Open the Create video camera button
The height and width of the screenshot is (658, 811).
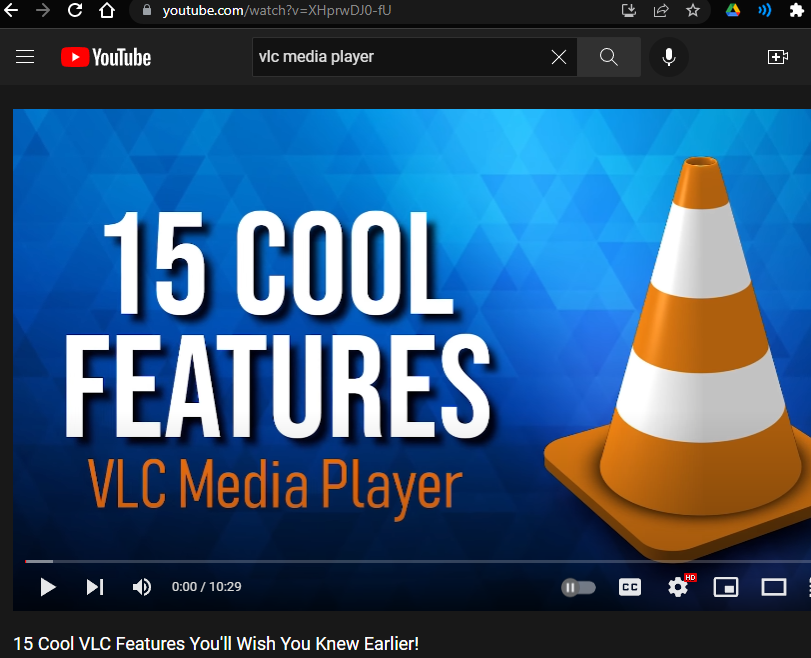[x=777, y=57]
